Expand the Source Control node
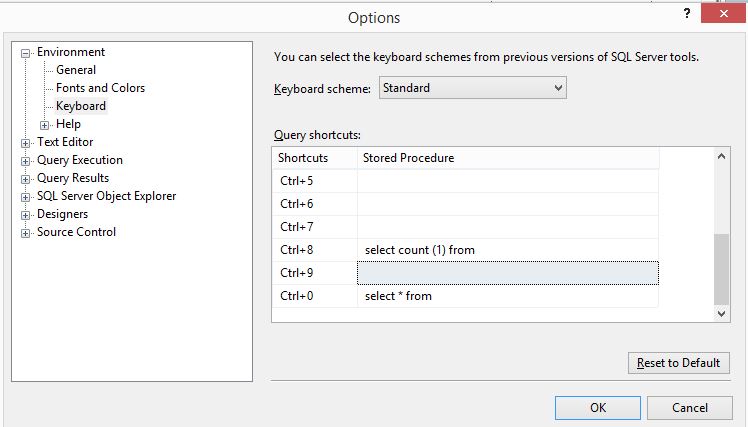The height and width of the screenshot is (427, 748). (x=25, y=233)
